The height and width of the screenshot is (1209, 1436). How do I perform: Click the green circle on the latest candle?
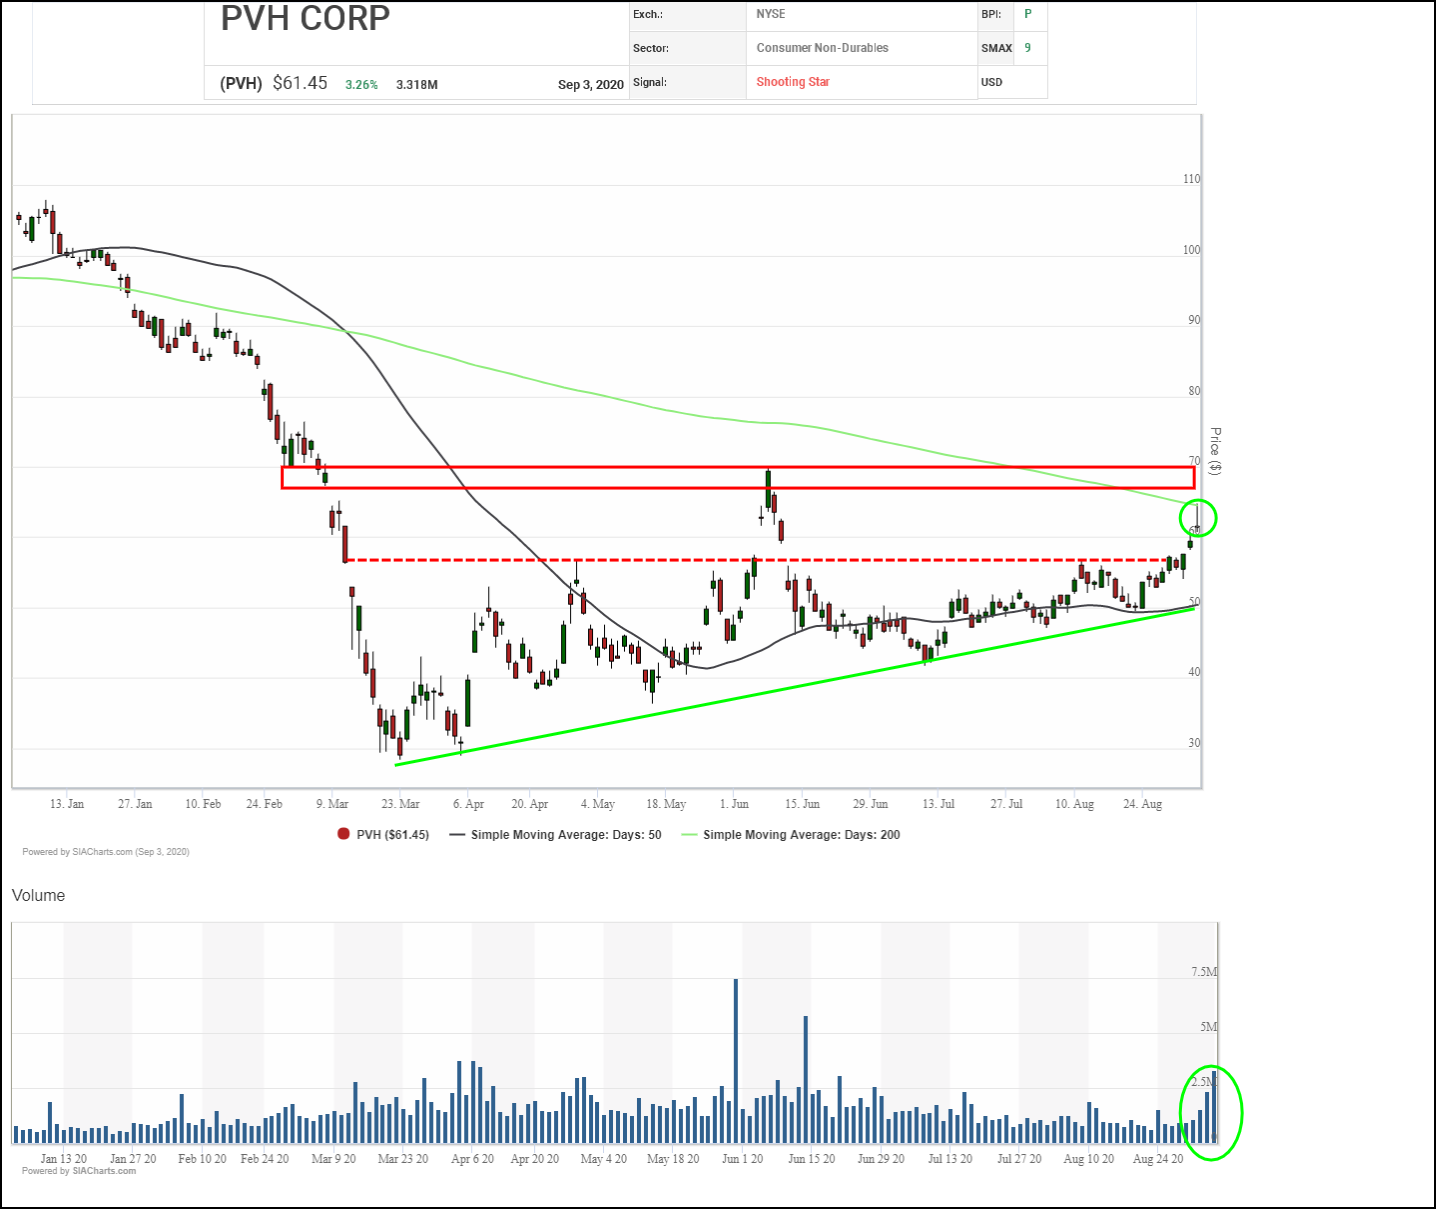tap(1198, 518)
